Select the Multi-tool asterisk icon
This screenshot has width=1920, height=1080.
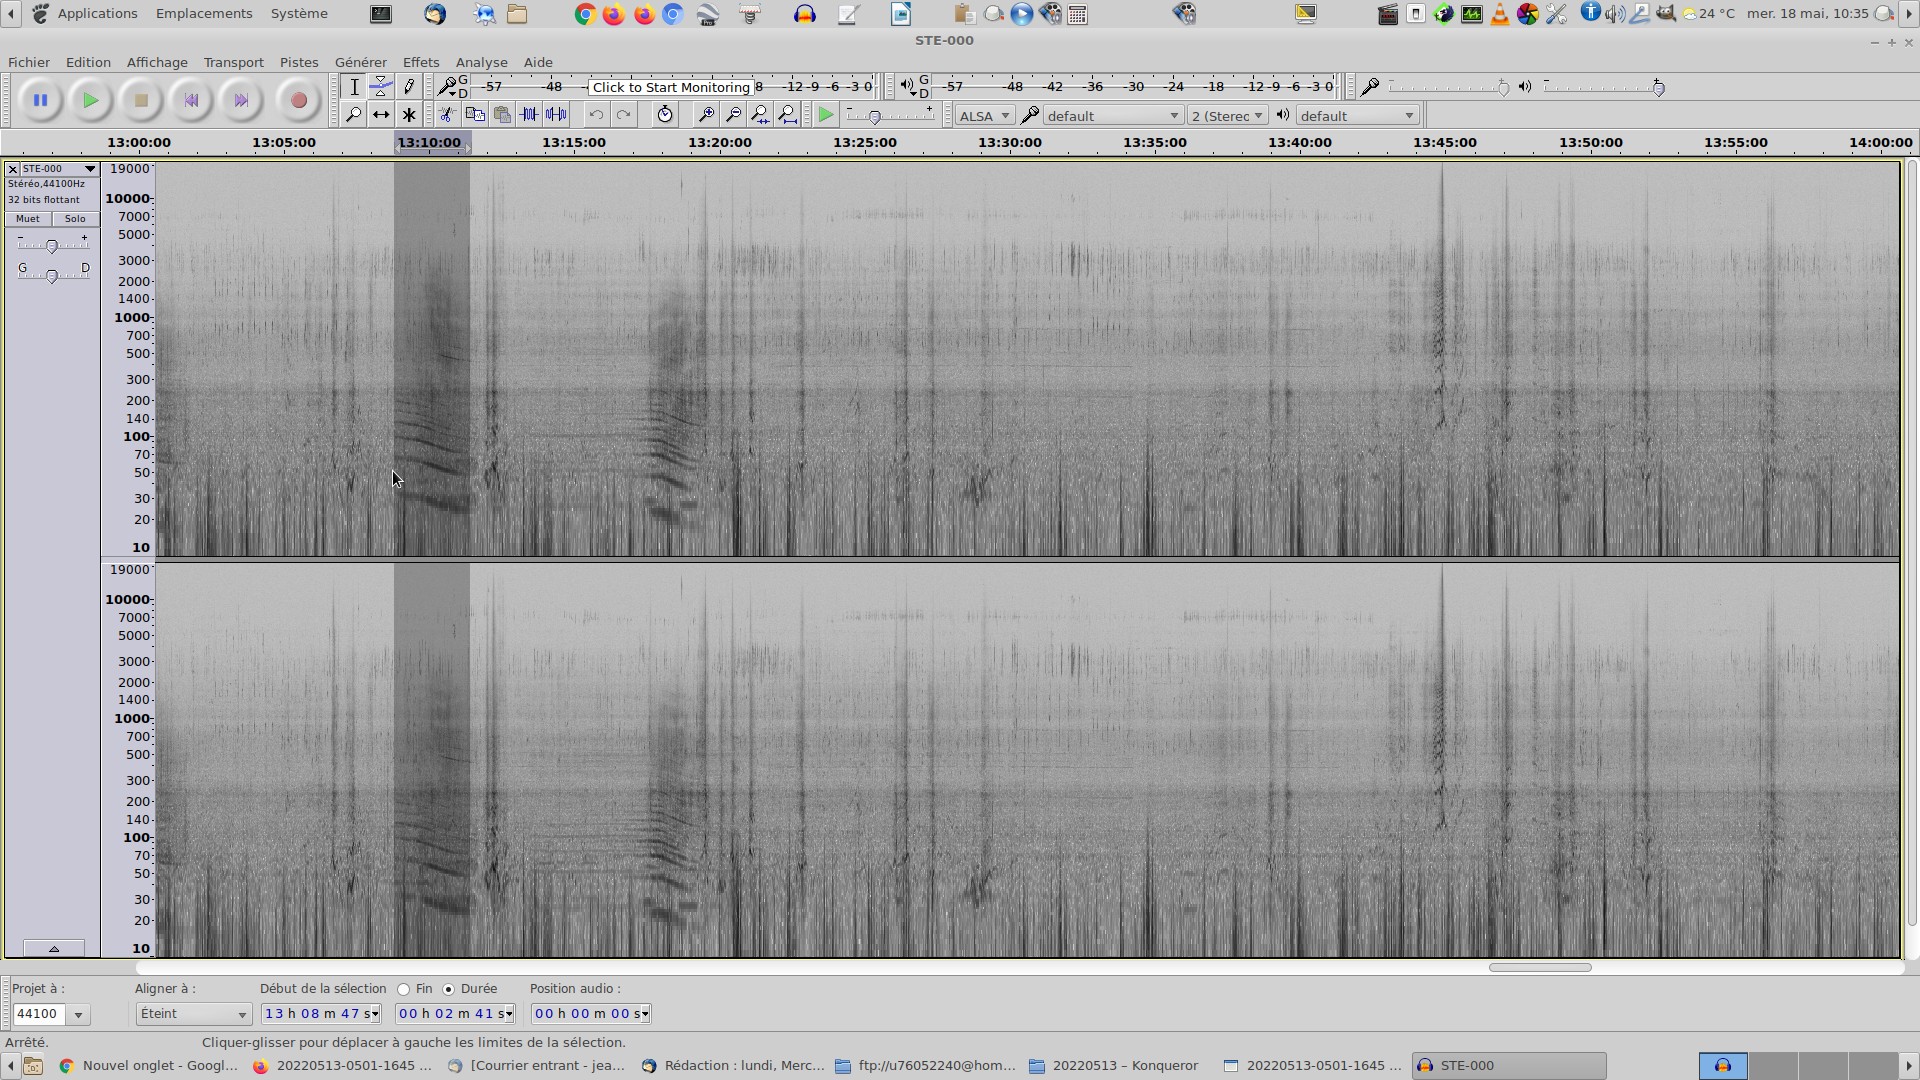[408, 115]
